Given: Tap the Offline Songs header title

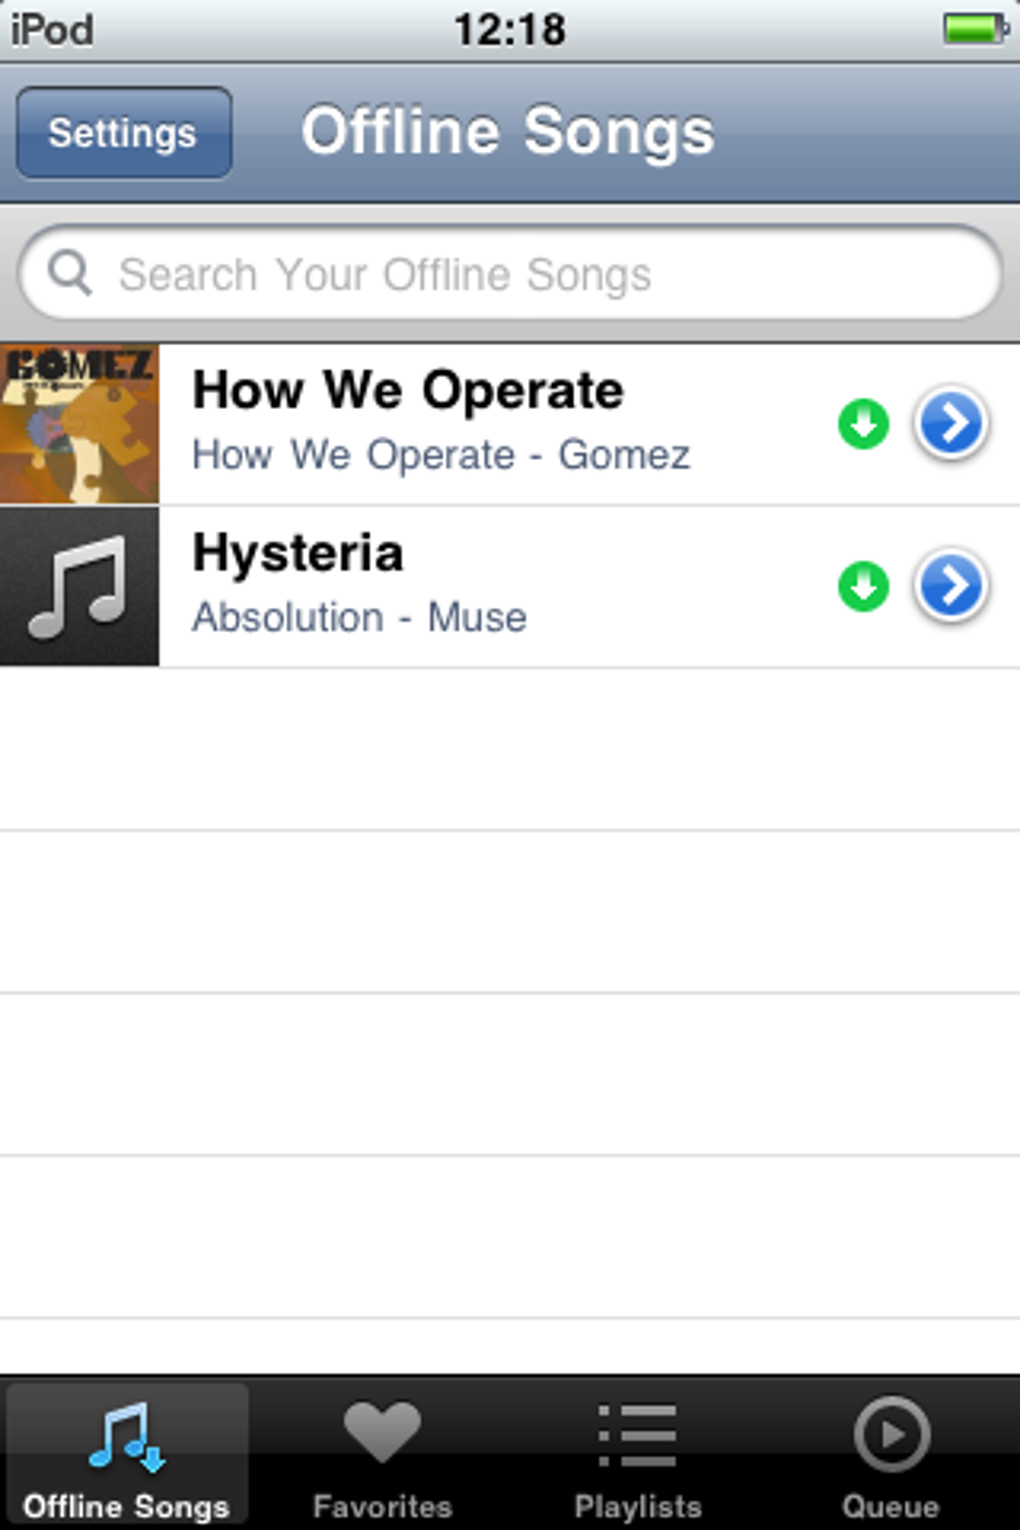Looking at the screenshot, I should 508,132.
